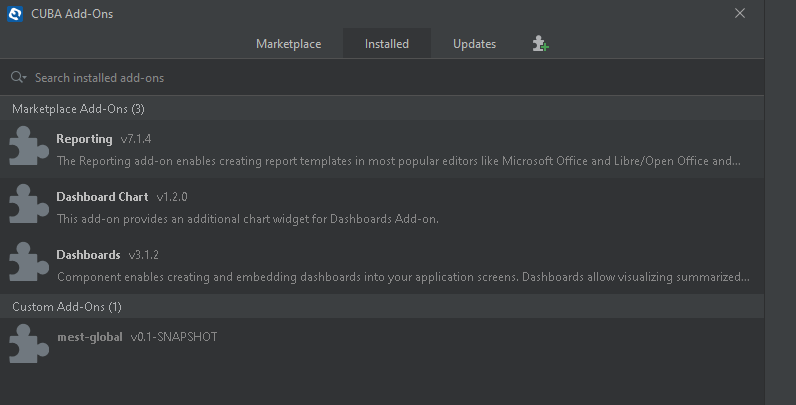Open the Updates tab
796x405 pixels.
475,44
